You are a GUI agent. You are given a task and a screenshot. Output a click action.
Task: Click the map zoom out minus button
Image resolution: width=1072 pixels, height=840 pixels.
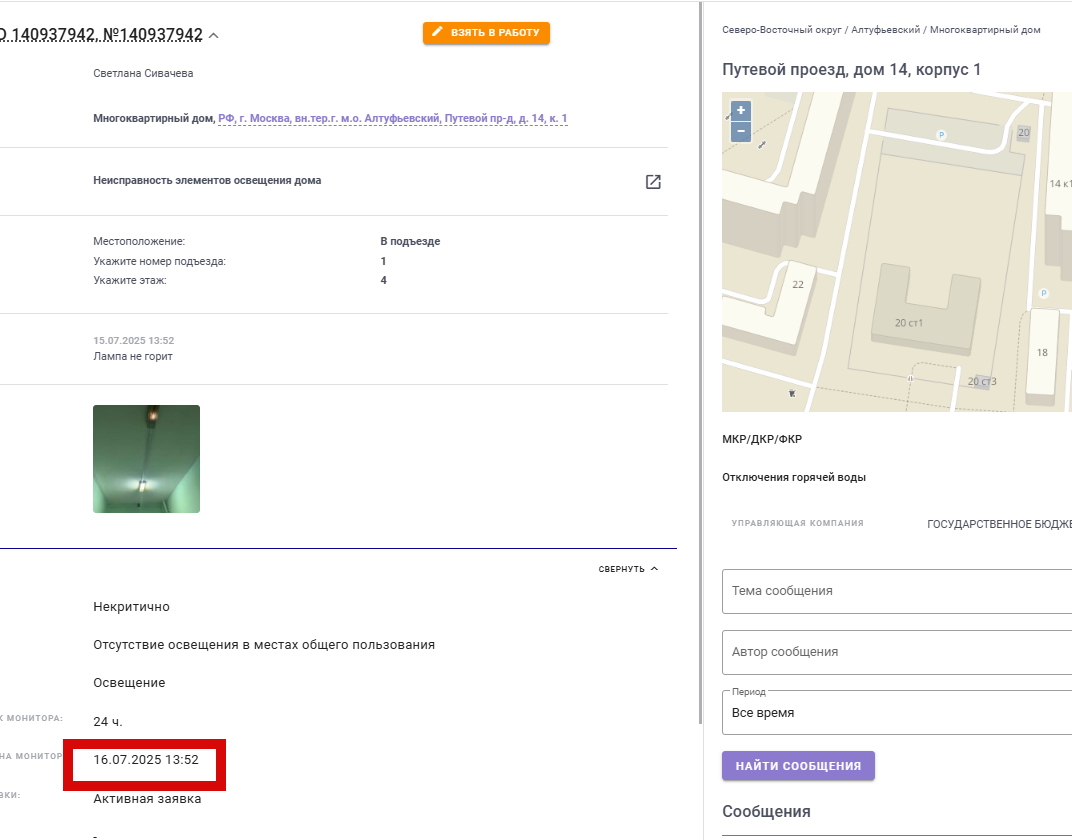(x=740, y=132)
